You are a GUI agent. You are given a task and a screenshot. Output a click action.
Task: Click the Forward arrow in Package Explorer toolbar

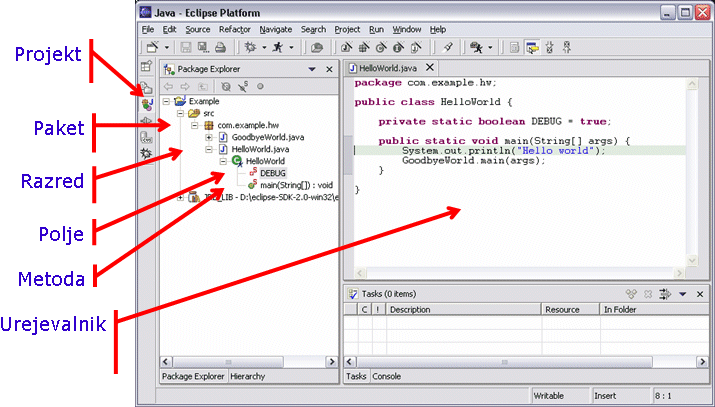point(185,86)
